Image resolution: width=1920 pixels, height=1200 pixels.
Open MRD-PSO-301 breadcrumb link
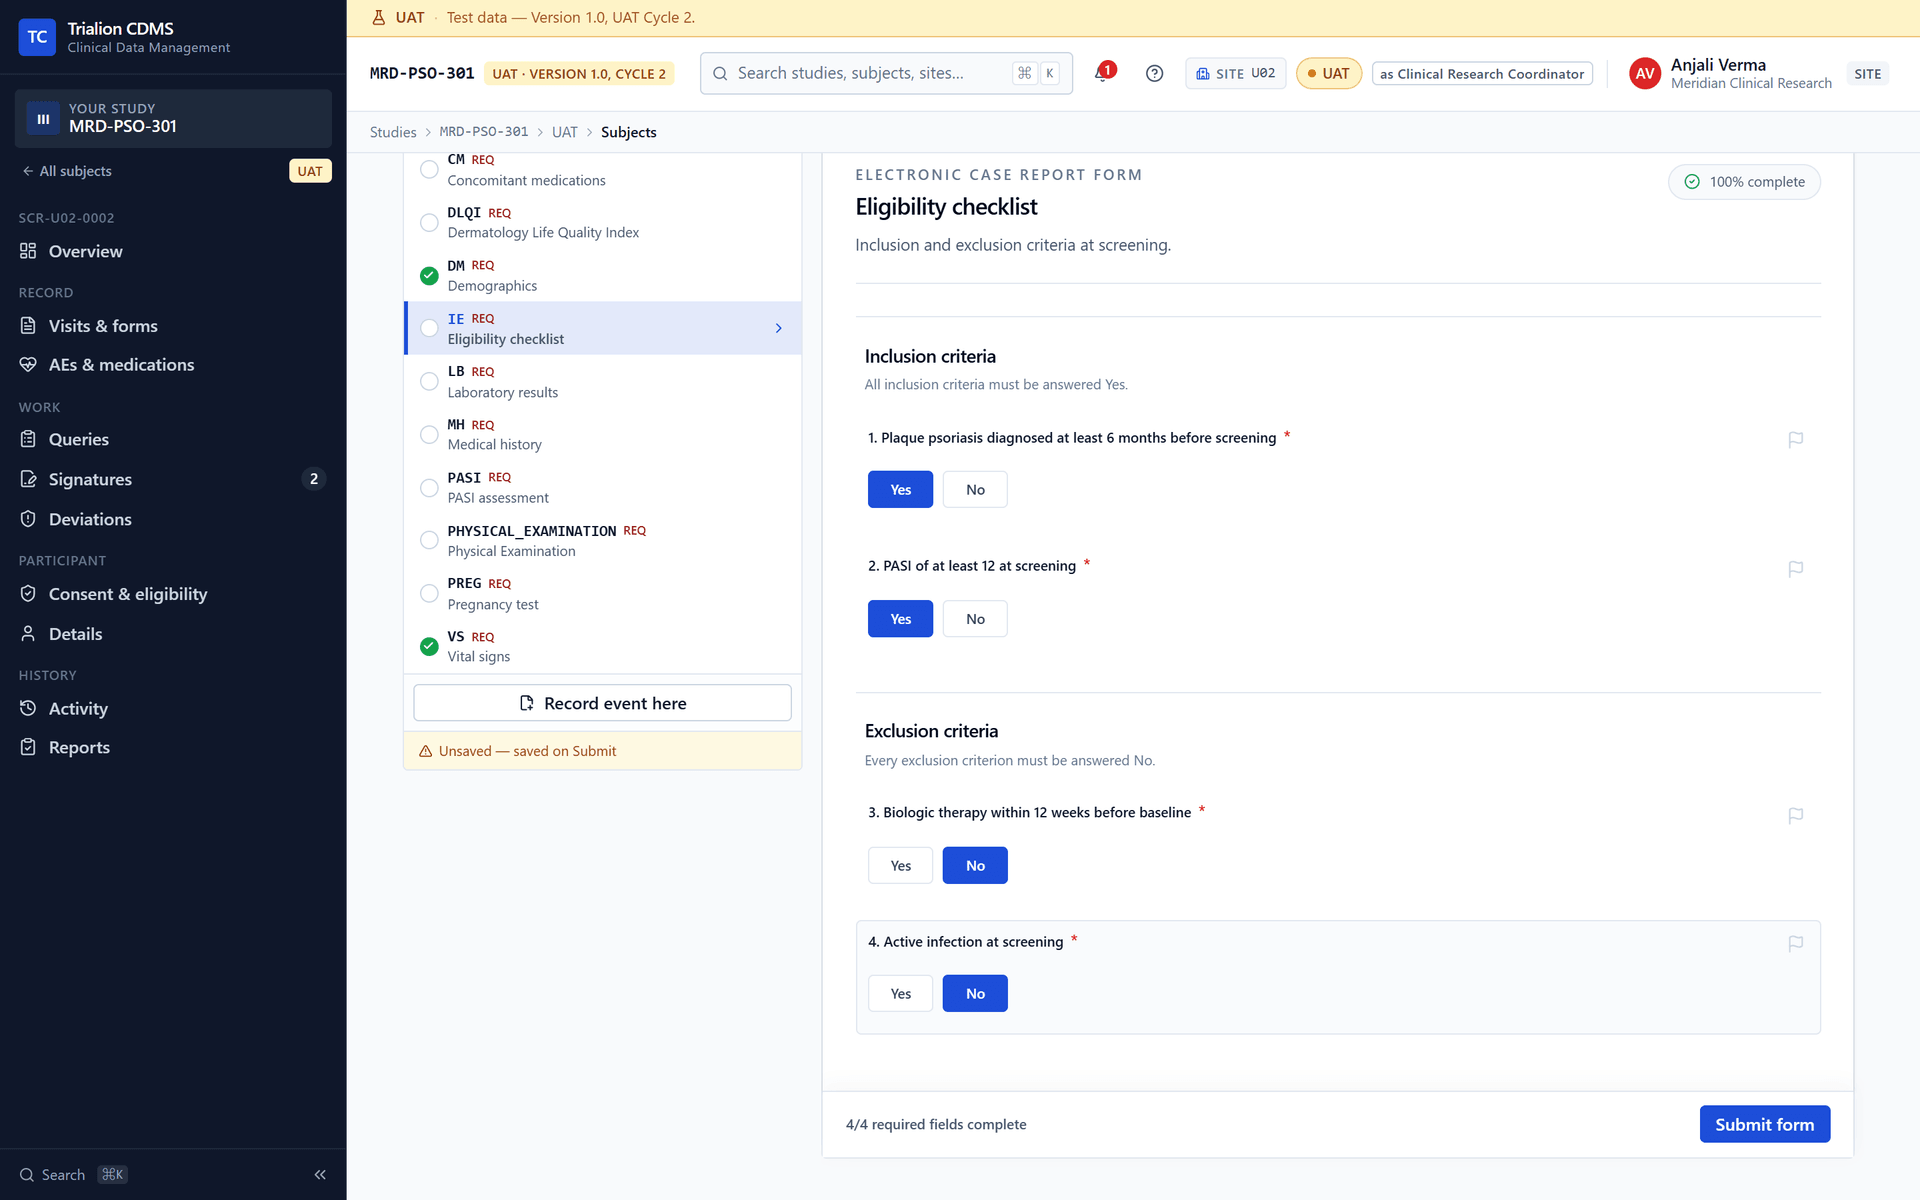coord(484,132)
